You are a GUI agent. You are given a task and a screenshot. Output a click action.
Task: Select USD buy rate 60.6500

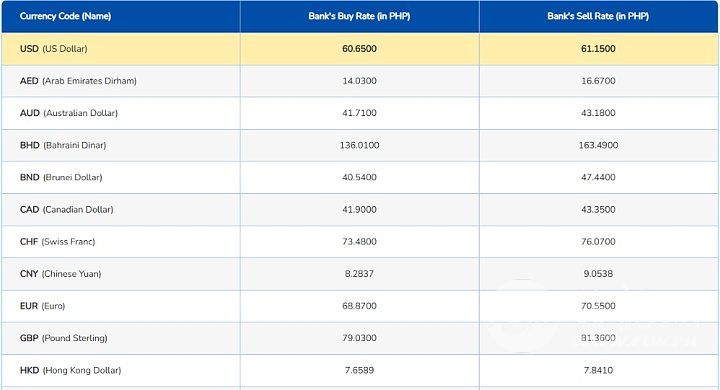tap(360, 49)
